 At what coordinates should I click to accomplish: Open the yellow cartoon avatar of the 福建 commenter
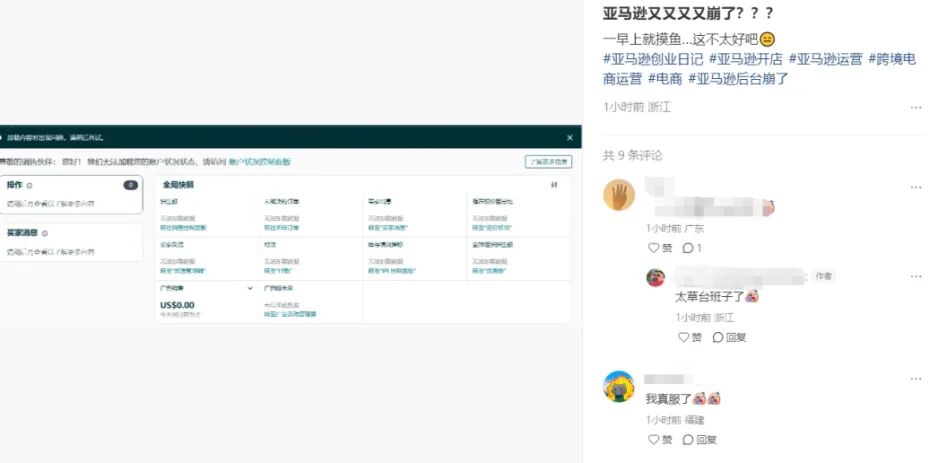(619, 386)
